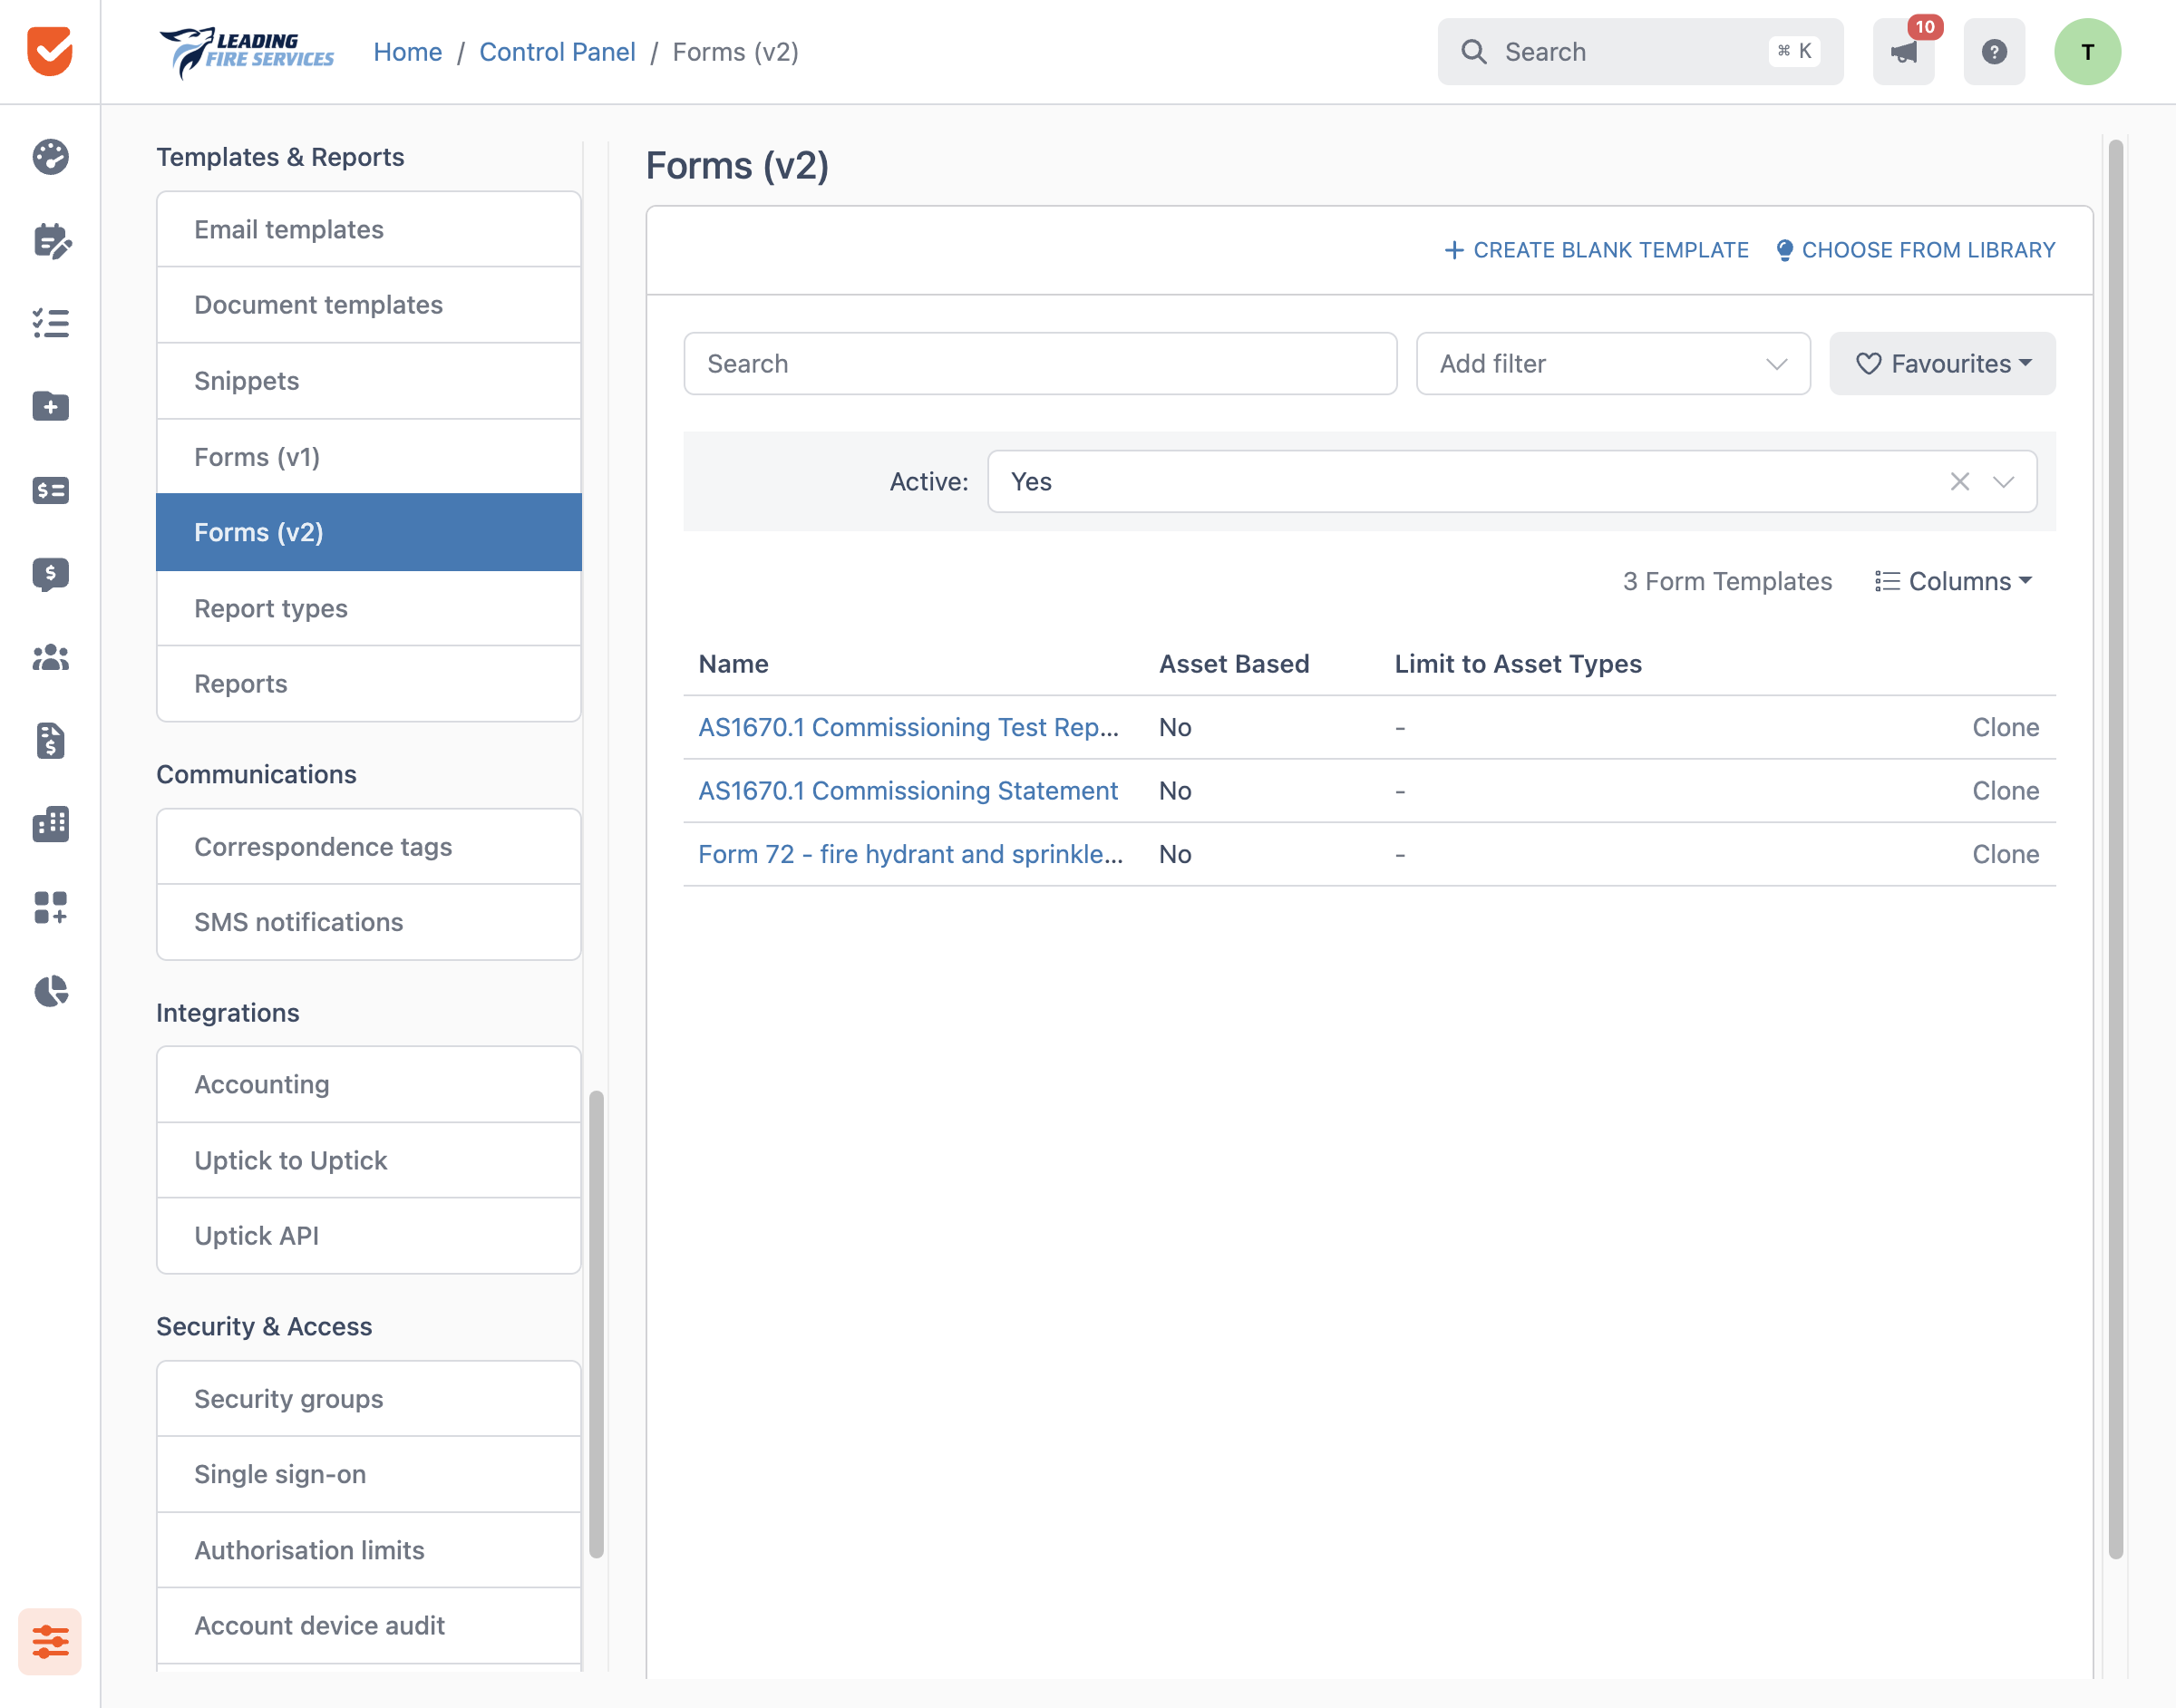The image size is (2176, 1708).
Task: Click the Limit to Asset Types header
Action: (1517, 664)
